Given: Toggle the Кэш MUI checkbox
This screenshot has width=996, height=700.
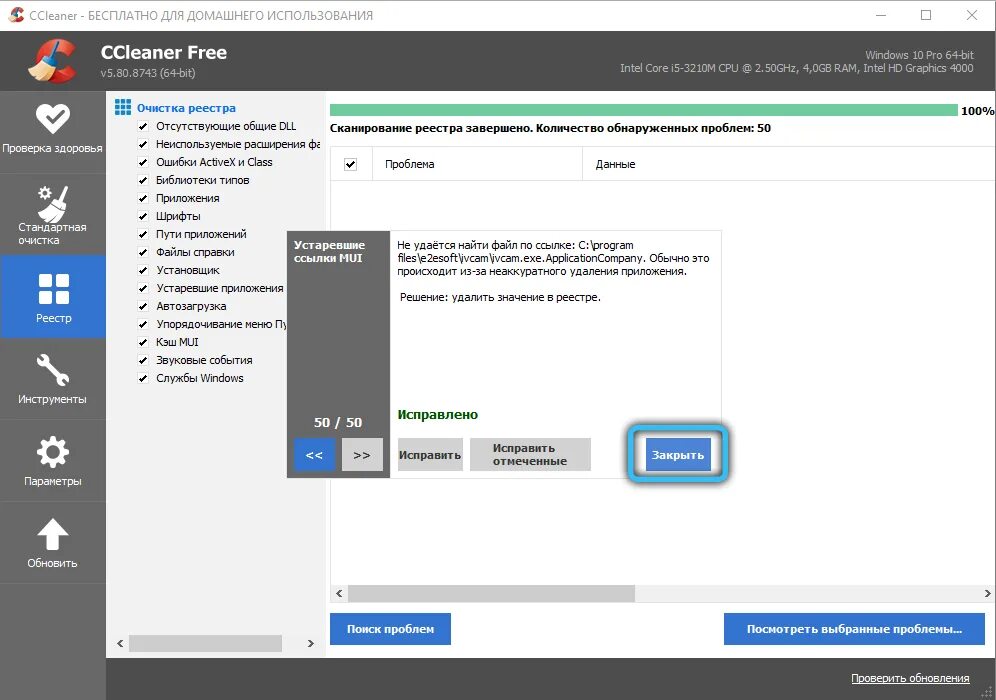Looking at the screenshot, I should click(x=143, y=342).
